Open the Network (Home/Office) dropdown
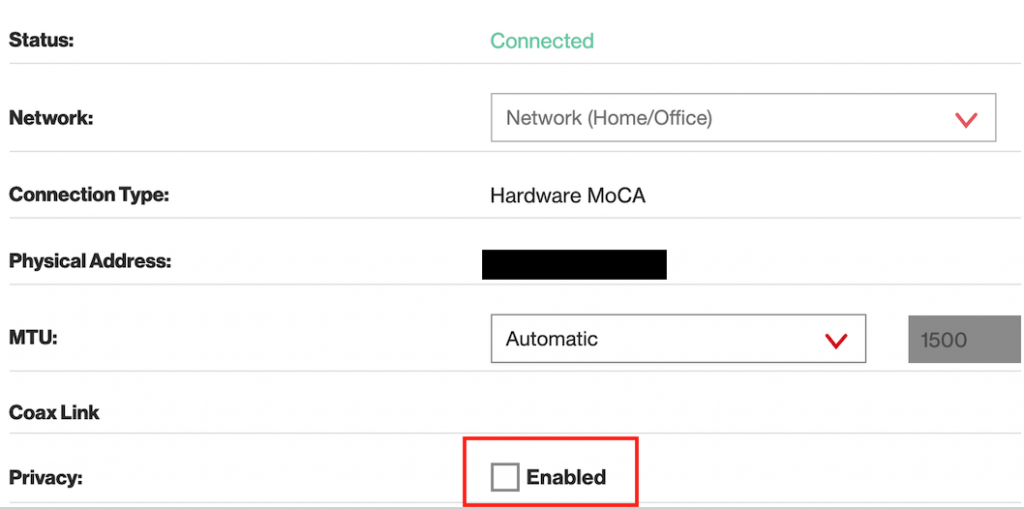The height and width of the screenshot is (509, 1024). click(742, 118)
